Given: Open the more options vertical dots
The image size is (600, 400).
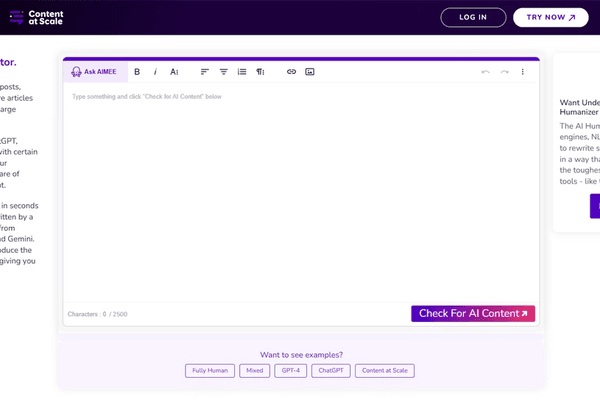Looking at the screenshot, I should 523,72.
